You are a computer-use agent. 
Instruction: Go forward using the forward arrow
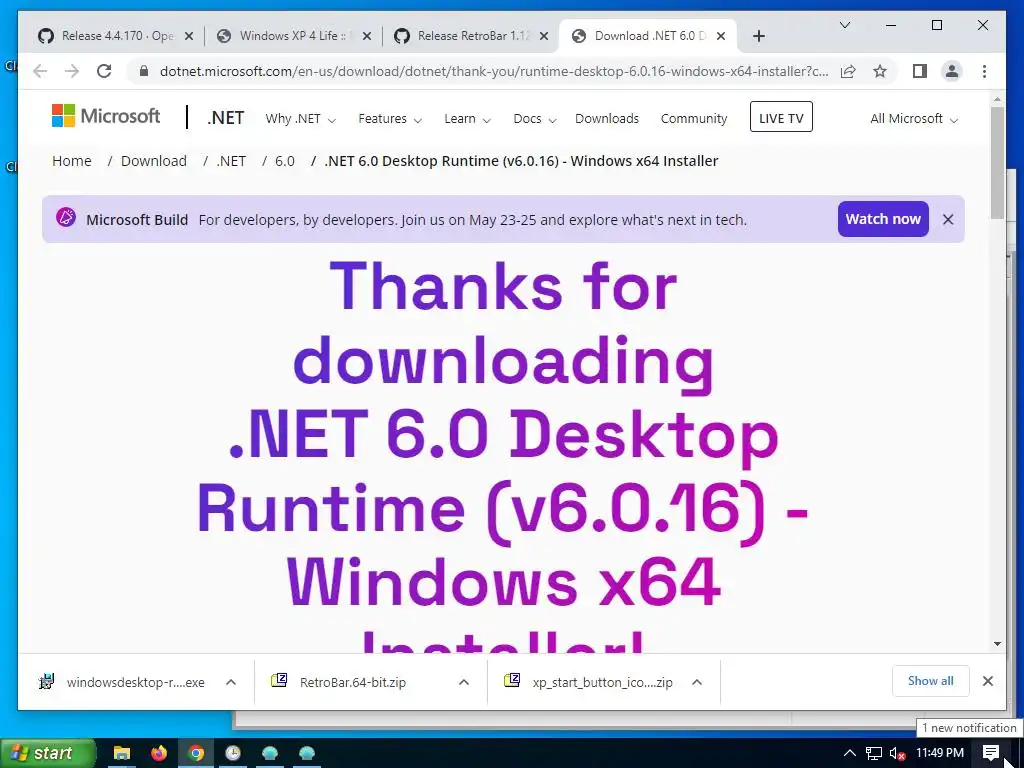72,71
